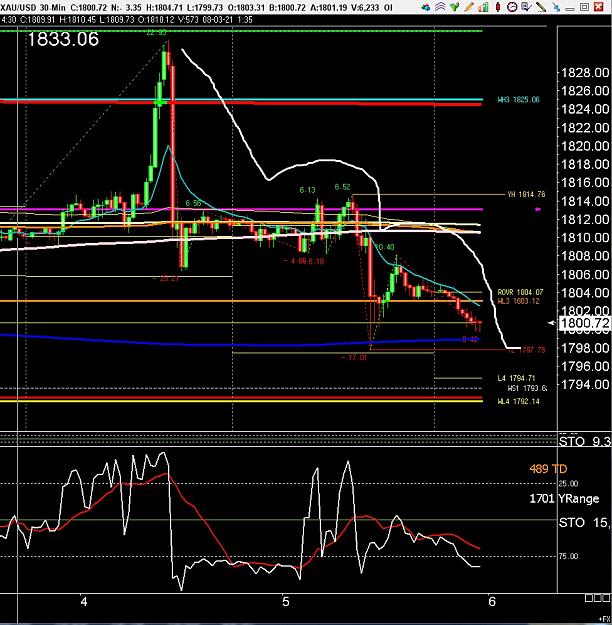The height and width of the screenshot is (625, 612).
Task: Select the WL4 1792.14 level label
Action: [x=518, y=401]
